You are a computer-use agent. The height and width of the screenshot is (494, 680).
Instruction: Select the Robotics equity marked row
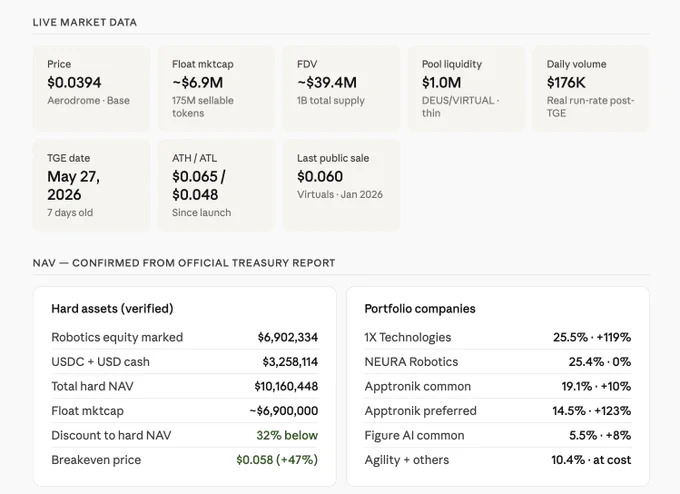pos(185,337)
